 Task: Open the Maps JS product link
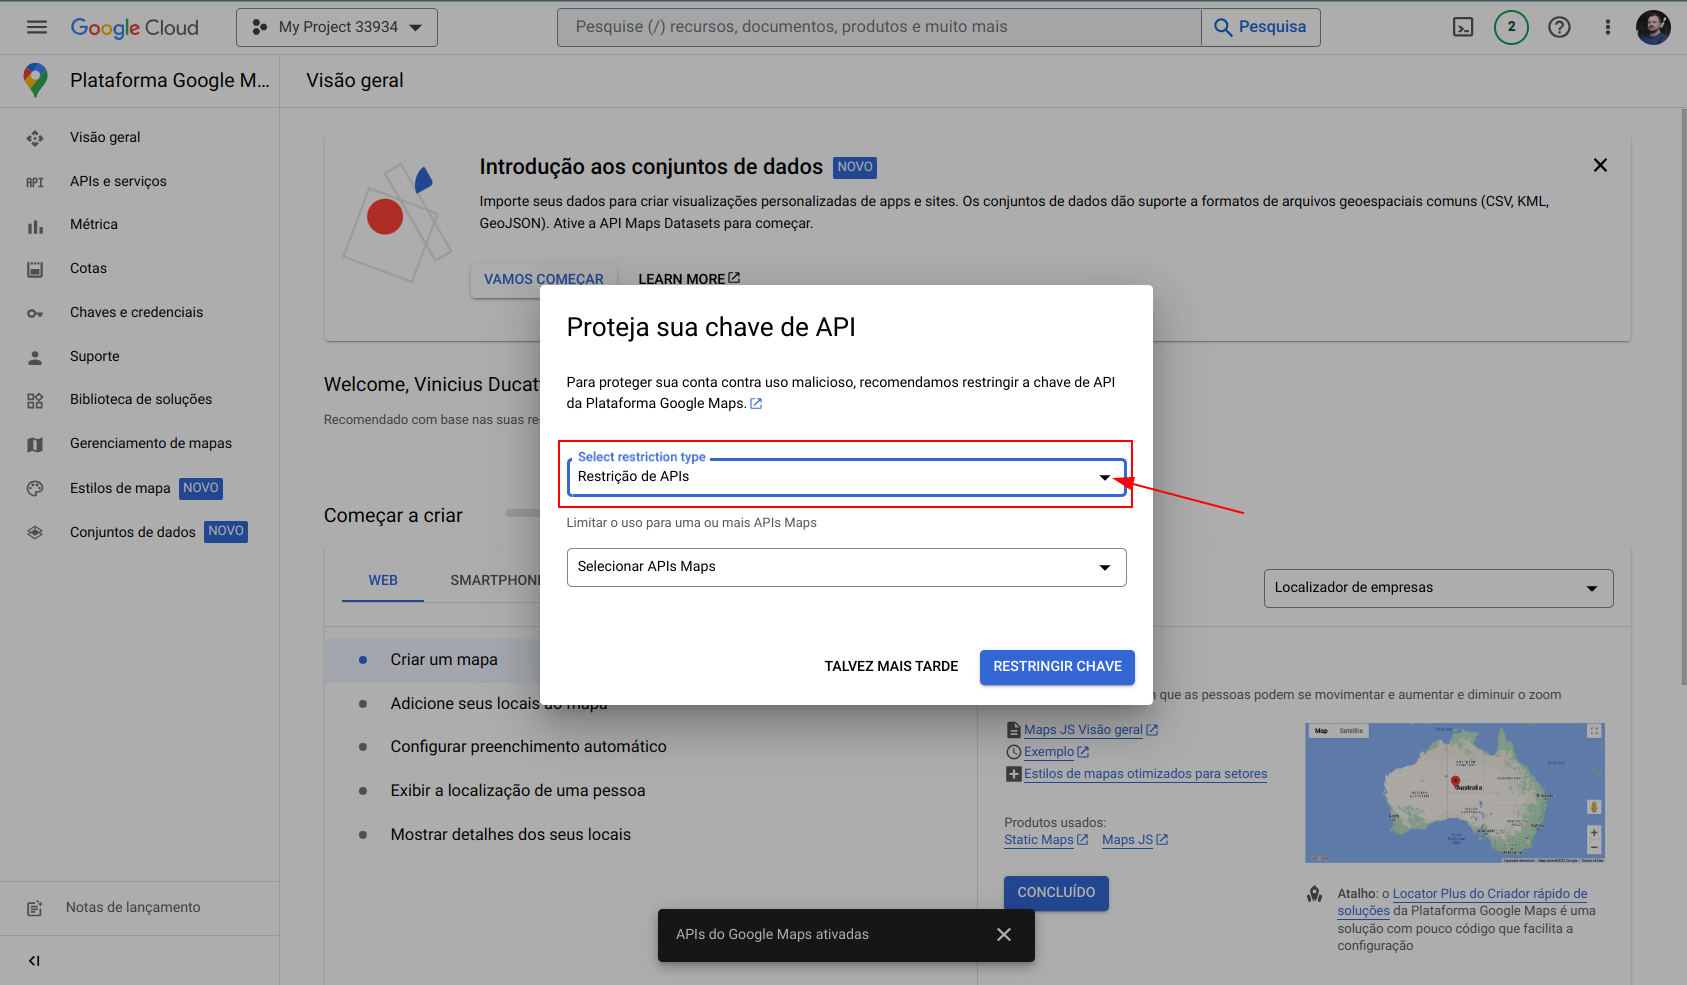(x=1135, y=840)
